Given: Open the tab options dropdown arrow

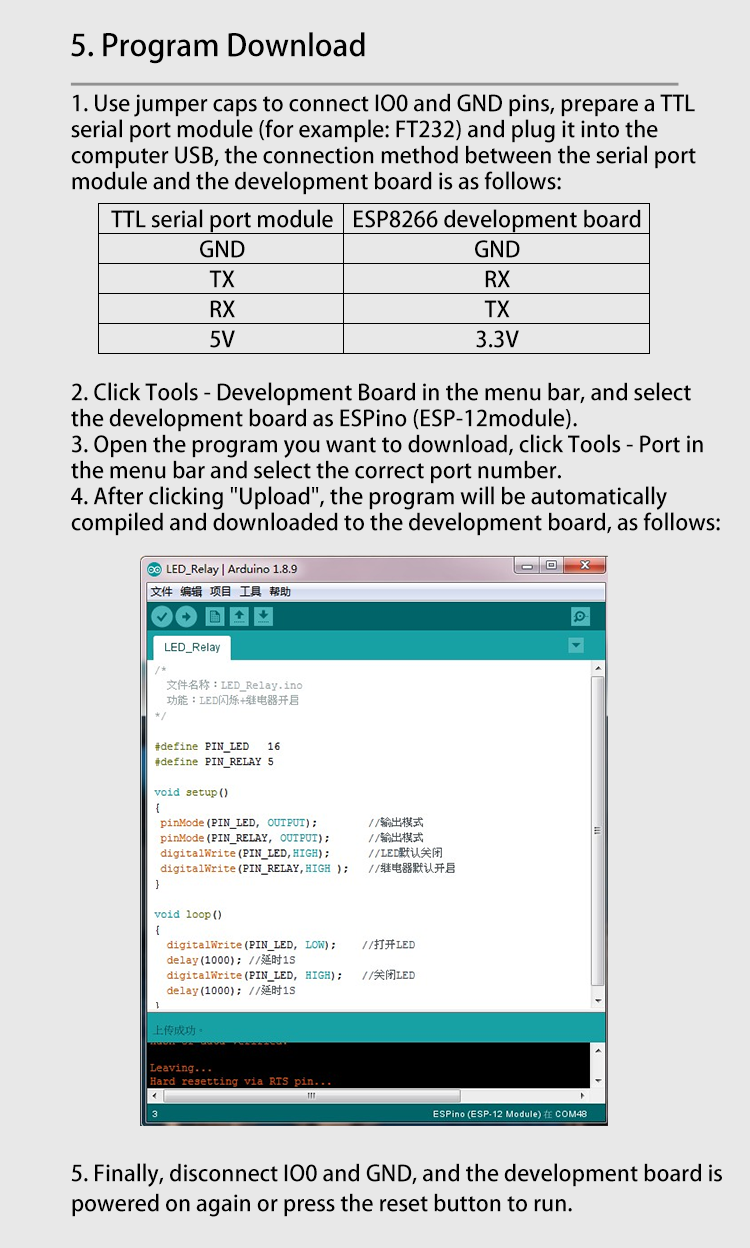Looking at the screenshot, I should pos(576,646).
